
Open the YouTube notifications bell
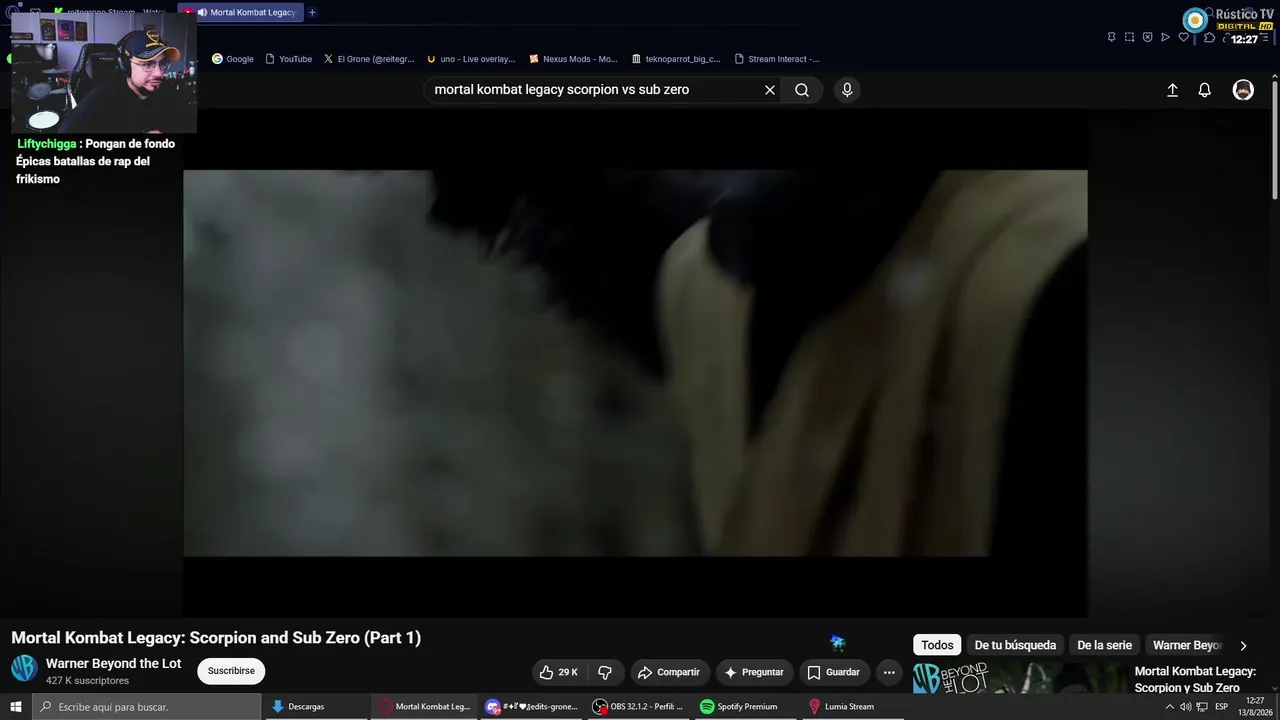tap(1205, 90)
